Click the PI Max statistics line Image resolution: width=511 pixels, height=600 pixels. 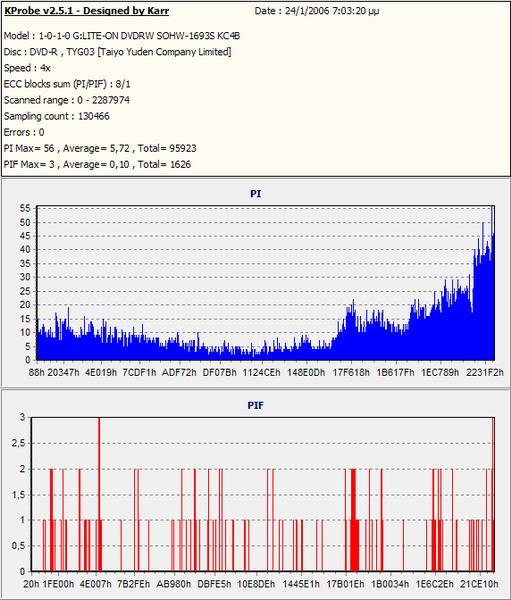pyautogui.click(x=100, y=148)
